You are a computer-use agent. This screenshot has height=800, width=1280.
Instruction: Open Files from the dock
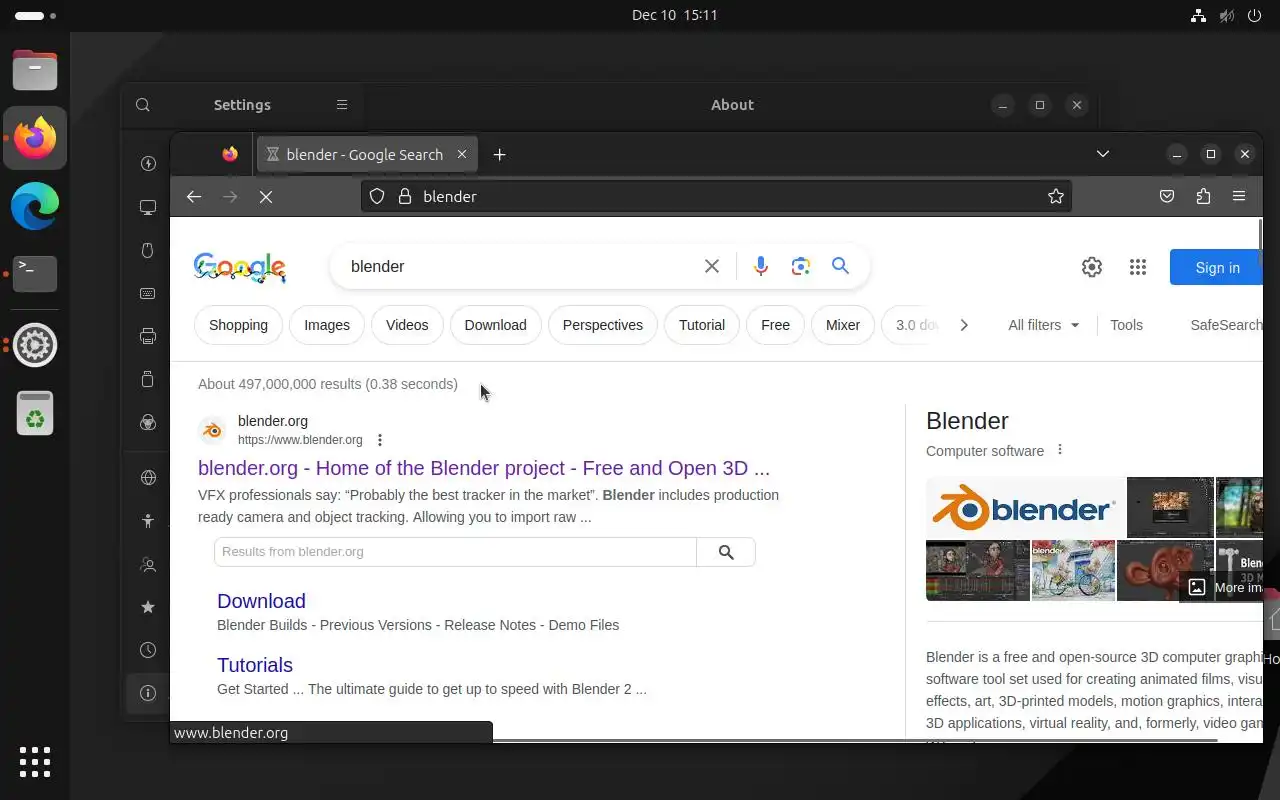coord(35,70)
